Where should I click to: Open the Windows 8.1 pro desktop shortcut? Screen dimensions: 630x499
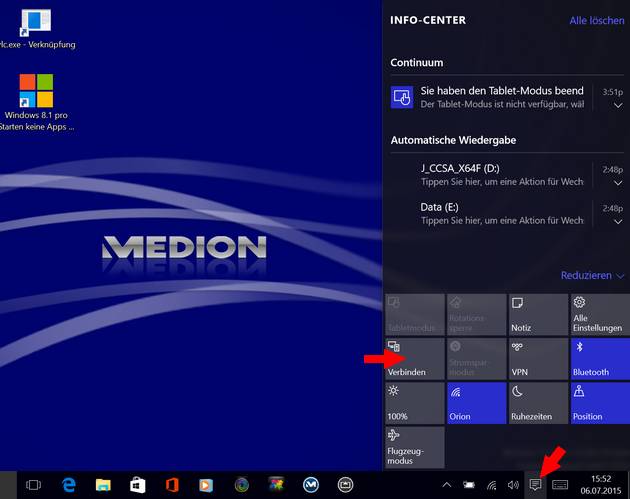click(36, 102)
